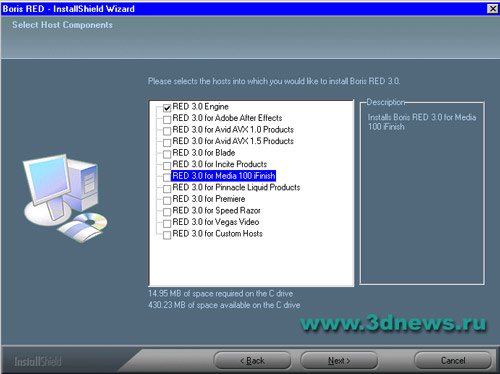500x374 pixels.
Task: Enable the RED 3.0 for Blade checkbox
Action: click(167, 154)
